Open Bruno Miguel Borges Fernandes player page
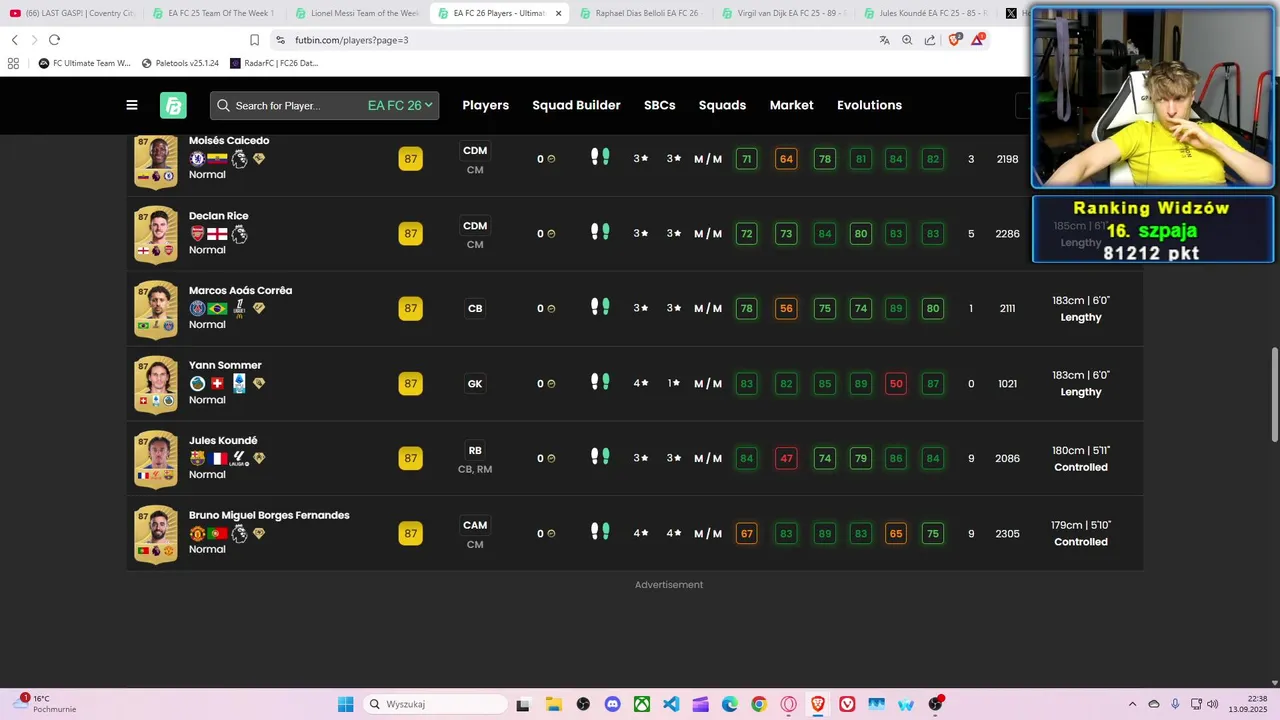 pos(269,516)
